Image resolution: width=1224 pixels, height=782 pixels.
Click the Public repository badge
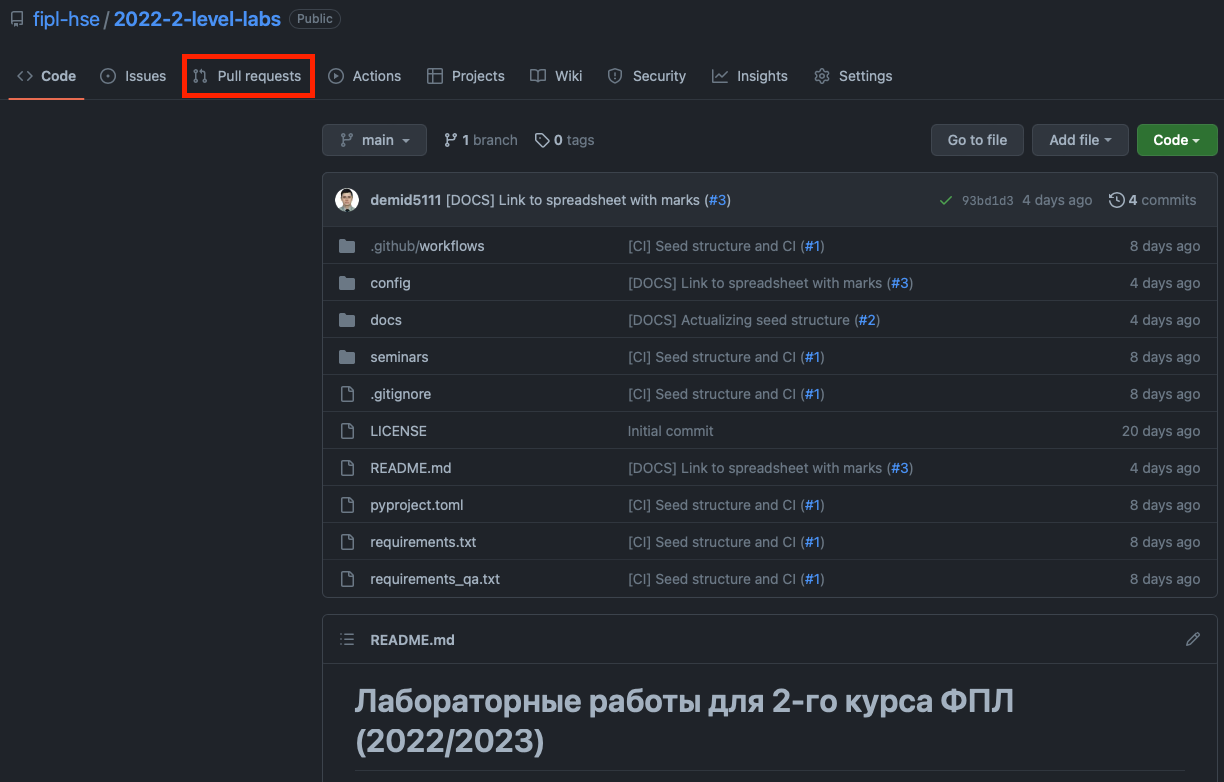pyautogui.click(x=315, y=19)
